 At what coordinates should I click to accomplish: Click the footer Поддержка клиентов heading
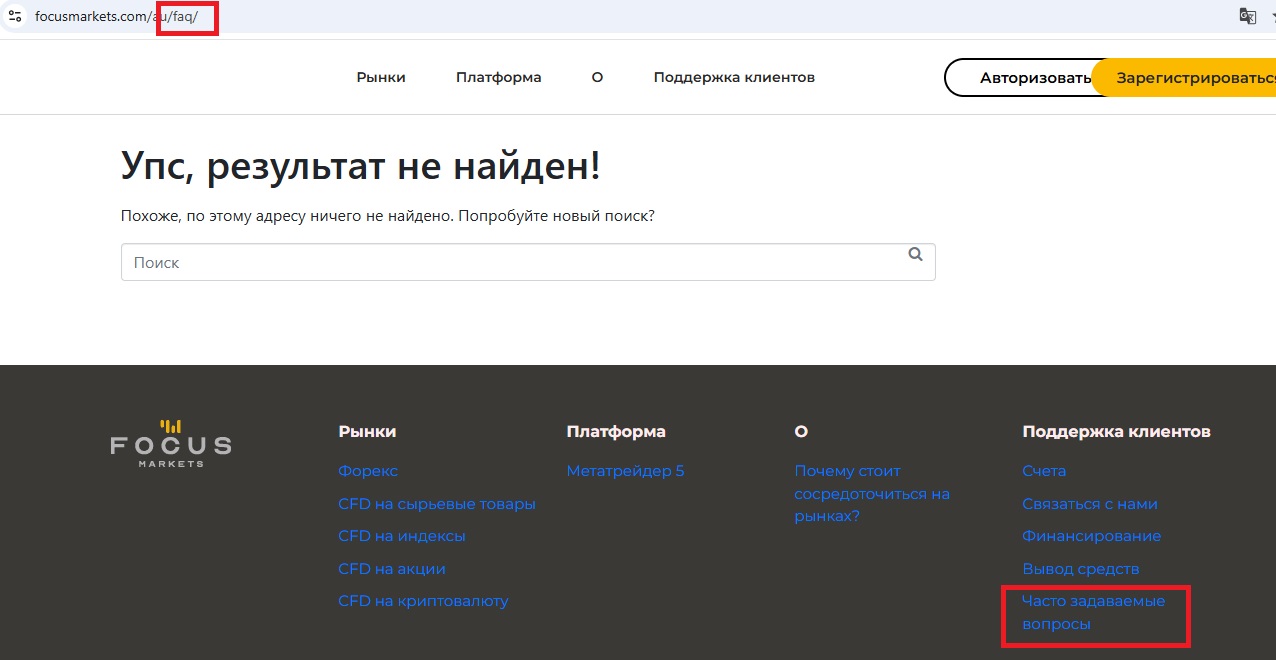(x=1116, y=432)
